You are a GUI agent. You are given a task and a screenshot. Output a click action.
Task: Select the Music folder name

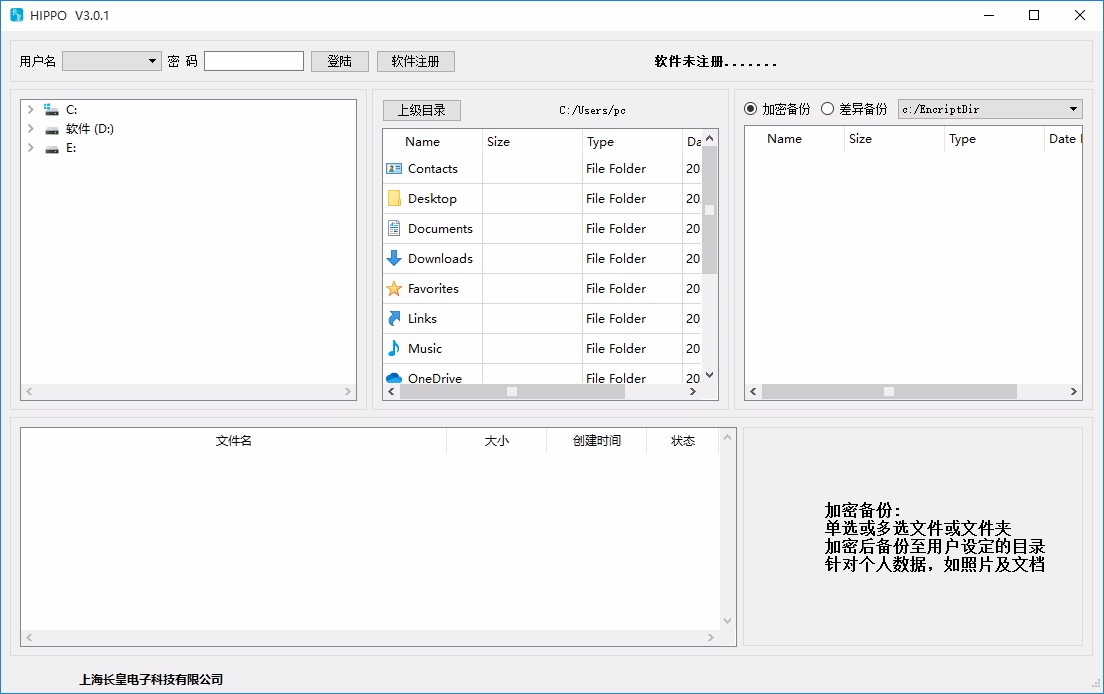point(425,348)
